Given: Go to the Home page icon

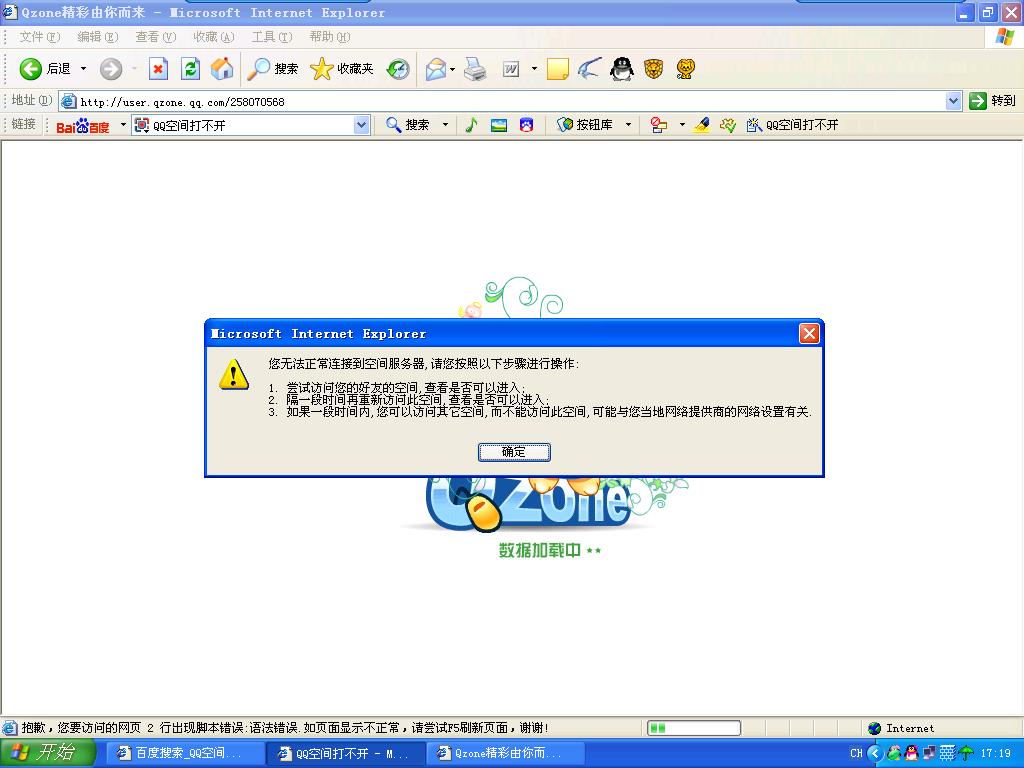Looking at the screenshot, I should coord(222,69).
